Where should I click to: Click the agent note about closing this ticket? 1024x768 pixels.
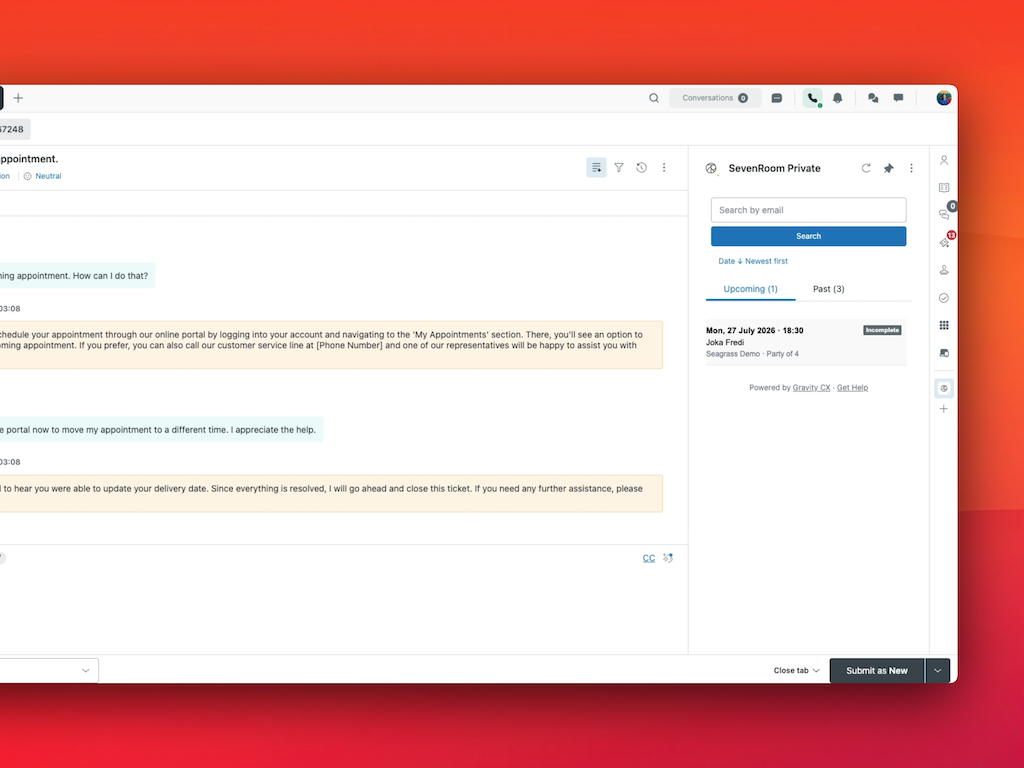point(331,494)
